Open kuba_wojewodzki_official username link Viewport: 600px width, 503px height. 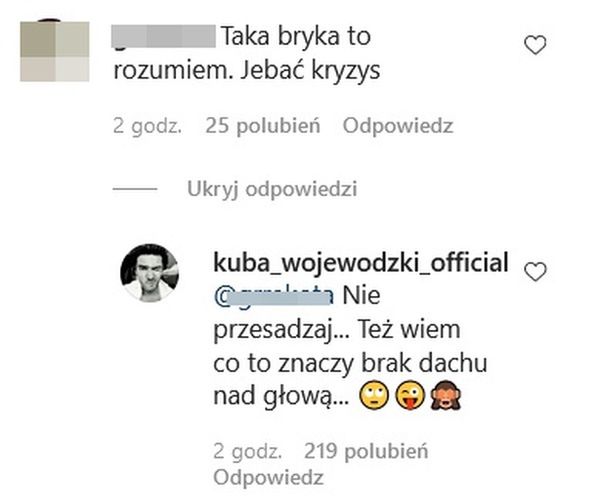(361, 262)
